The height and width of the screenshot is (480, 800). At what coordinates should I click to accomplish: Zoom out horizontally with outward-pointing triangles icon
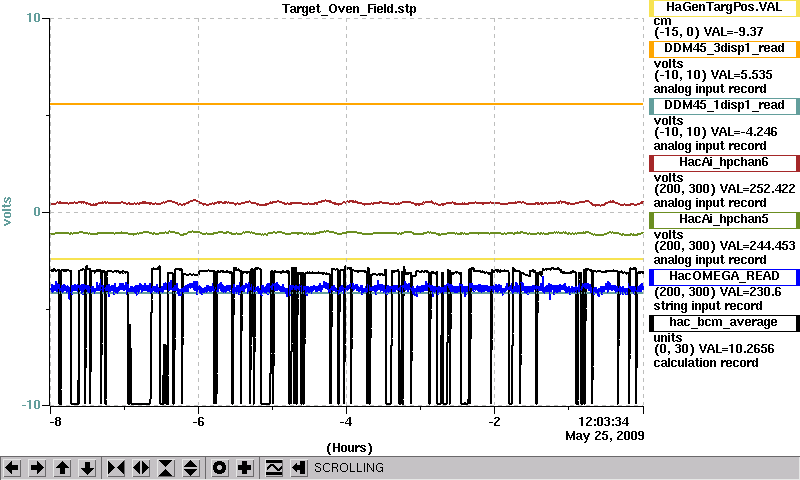141,468
